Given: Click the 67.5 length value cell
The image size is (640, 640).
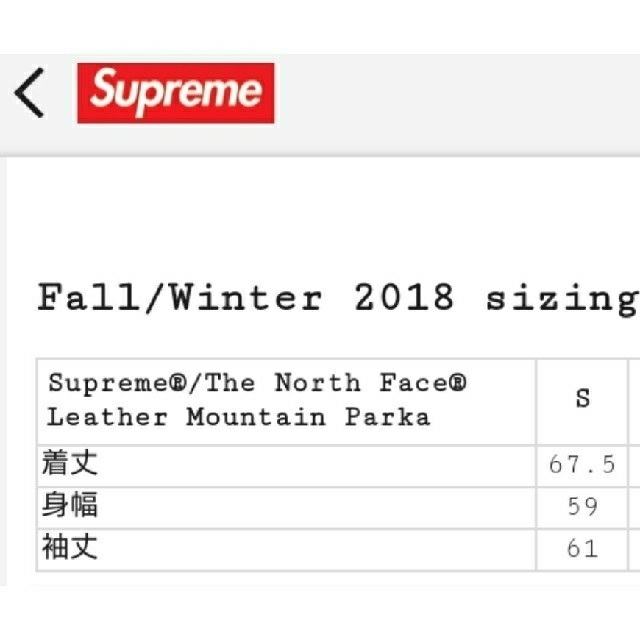Looking at the screenshot, I should [x=582, y=465].
